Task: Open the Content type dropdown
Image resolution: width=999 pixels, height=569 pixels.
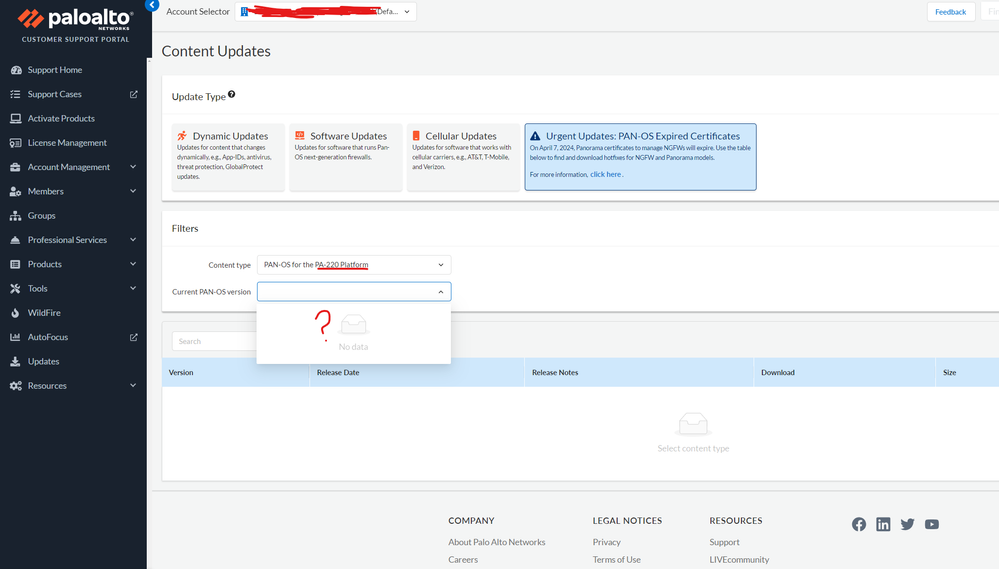Action: pos(354,265)
